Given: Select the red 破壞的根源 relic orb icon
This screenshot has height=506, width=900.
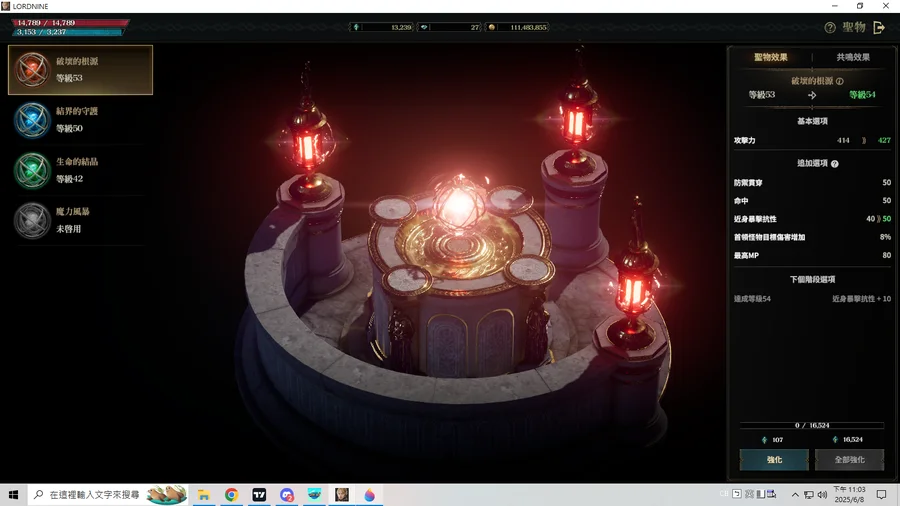Looking at the screenshot, I should [32, 69].
